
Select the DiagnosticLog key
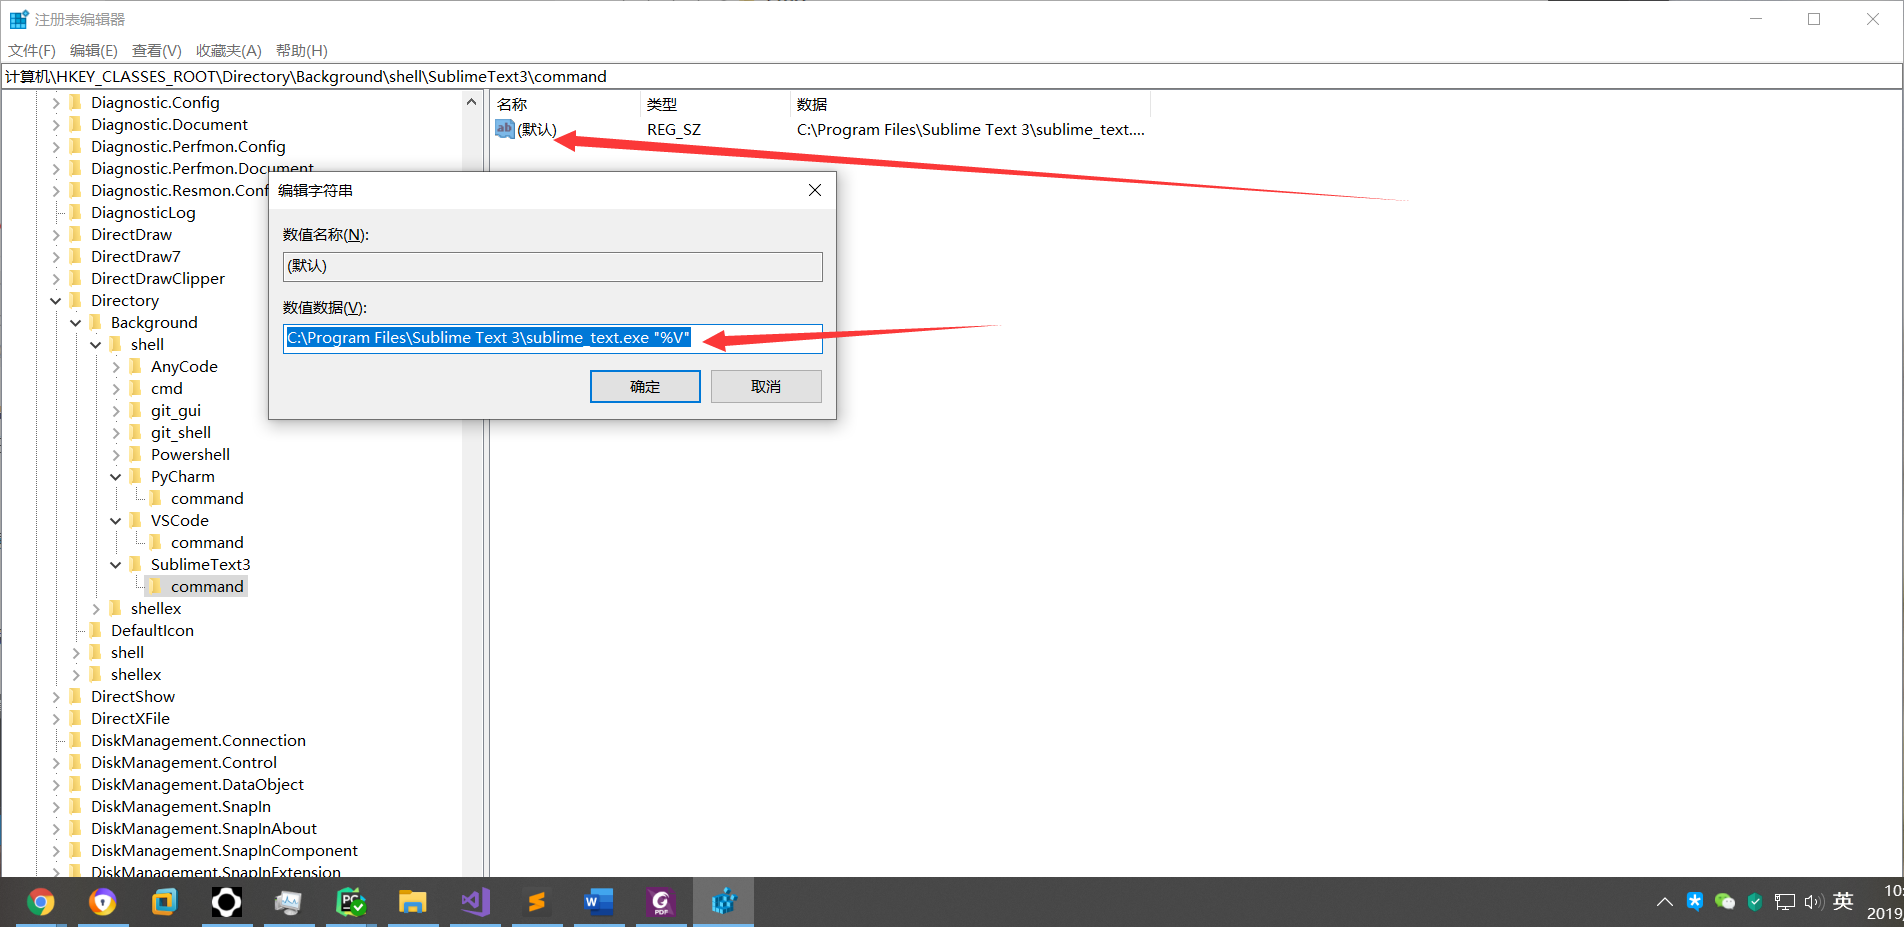[x=143, y=213]
